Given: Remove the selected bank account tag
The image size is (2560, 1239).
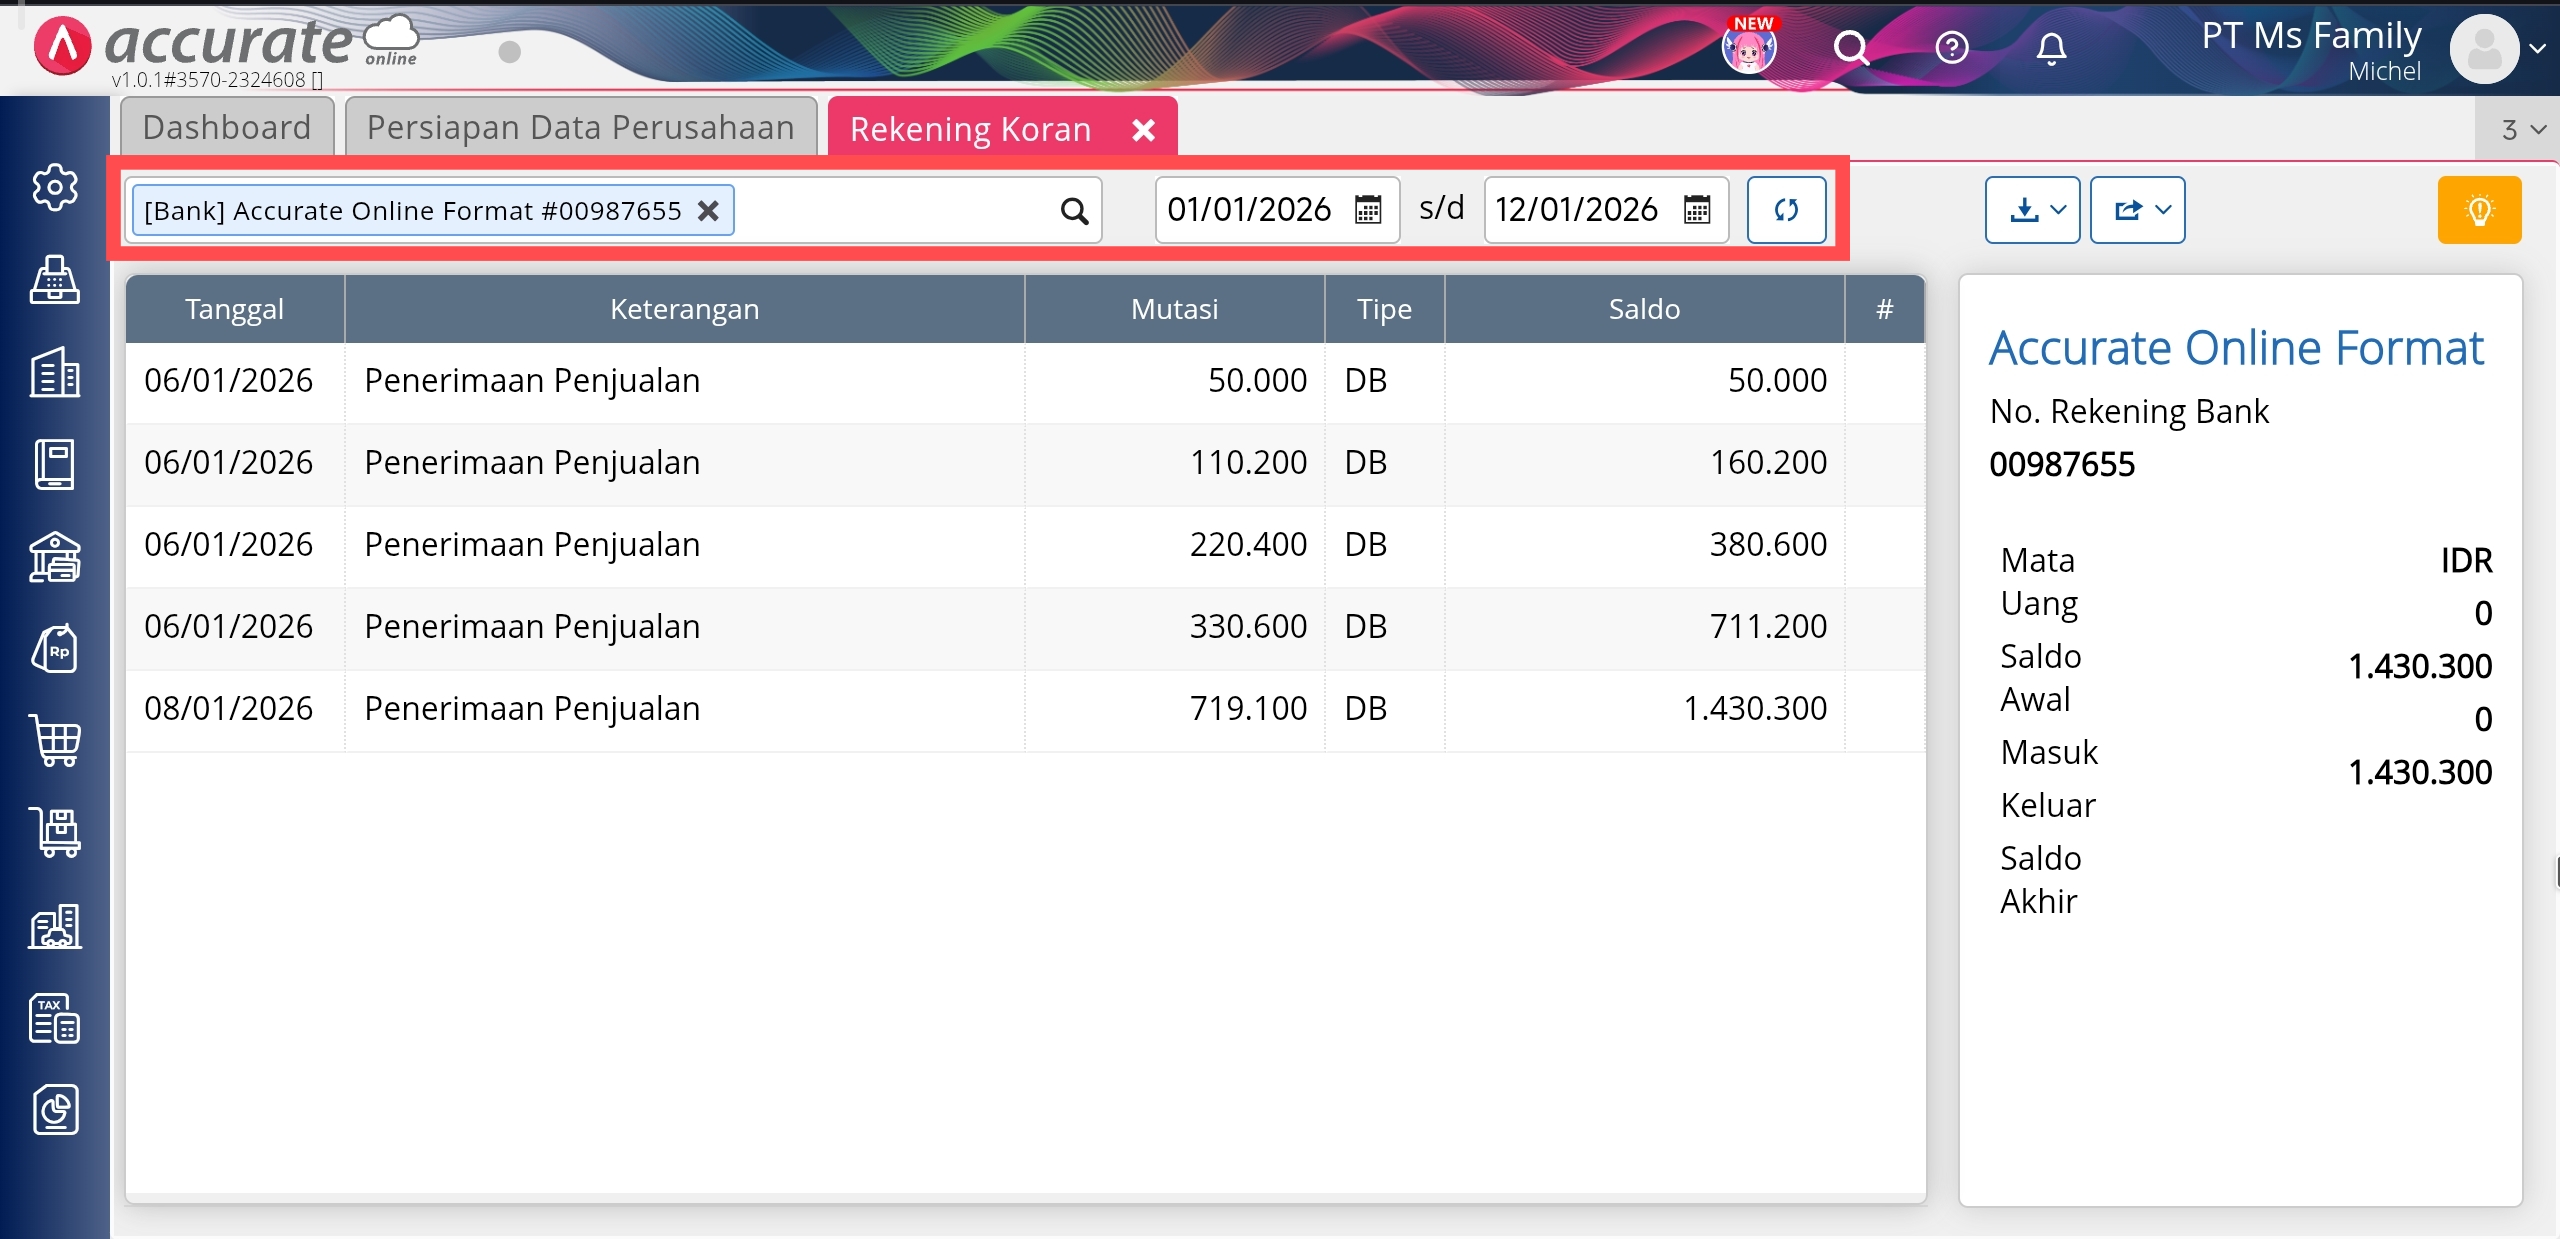Looking at the screenshot, I should tap(708, 211).
